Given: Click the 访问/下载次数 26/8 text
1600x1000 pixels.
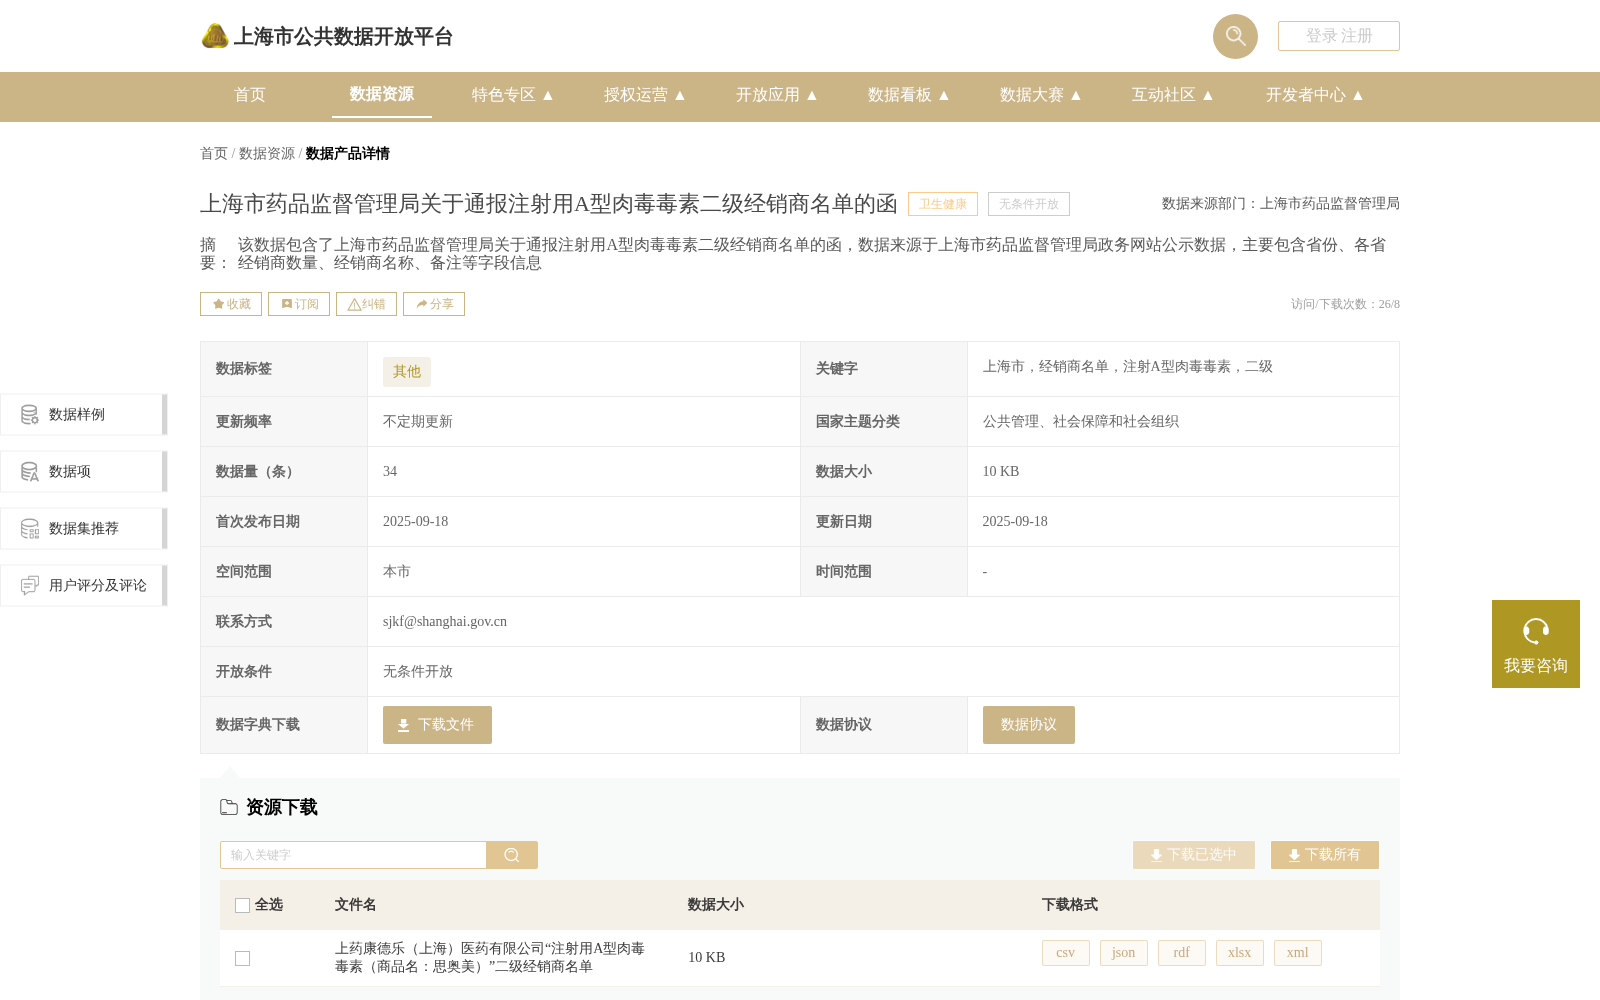Looking at the screenshot, I should click(1345, 304).
